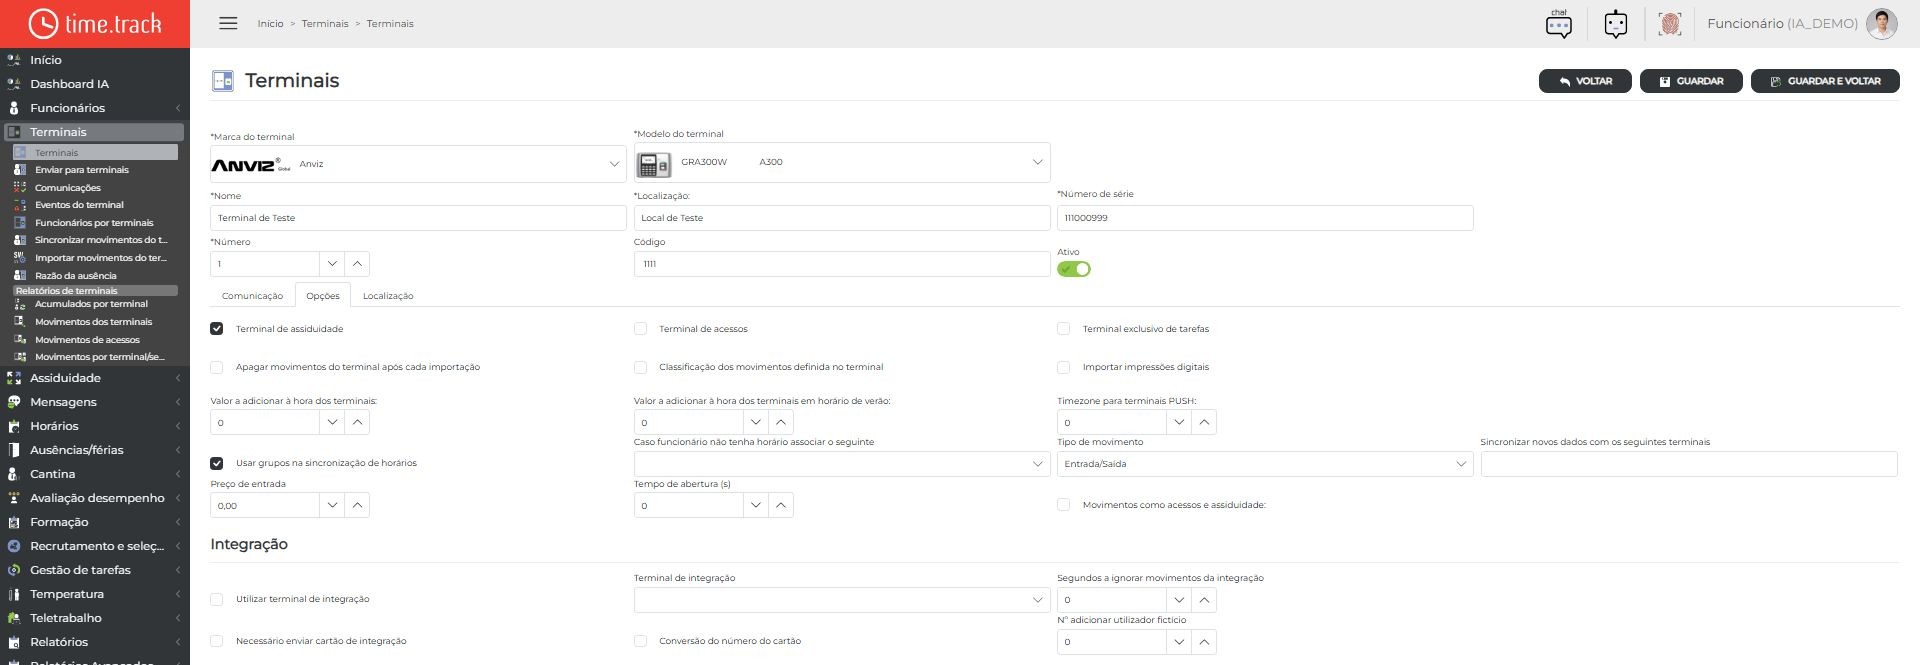
Task: Click the Mensagens sidebar icon
Action: 14,402
